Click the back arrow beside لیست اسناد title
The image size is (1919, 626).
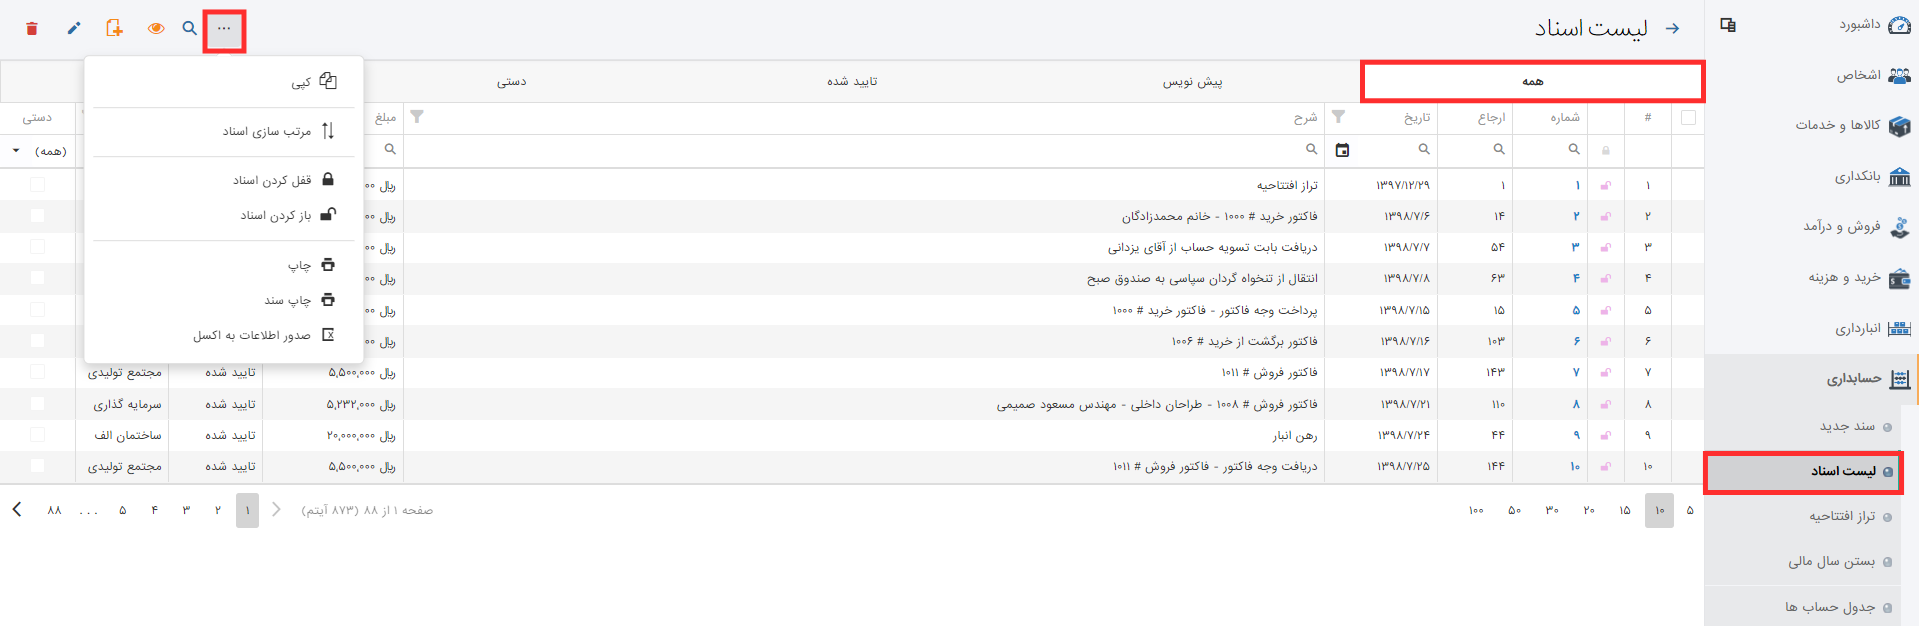(x=1672, y=29)
